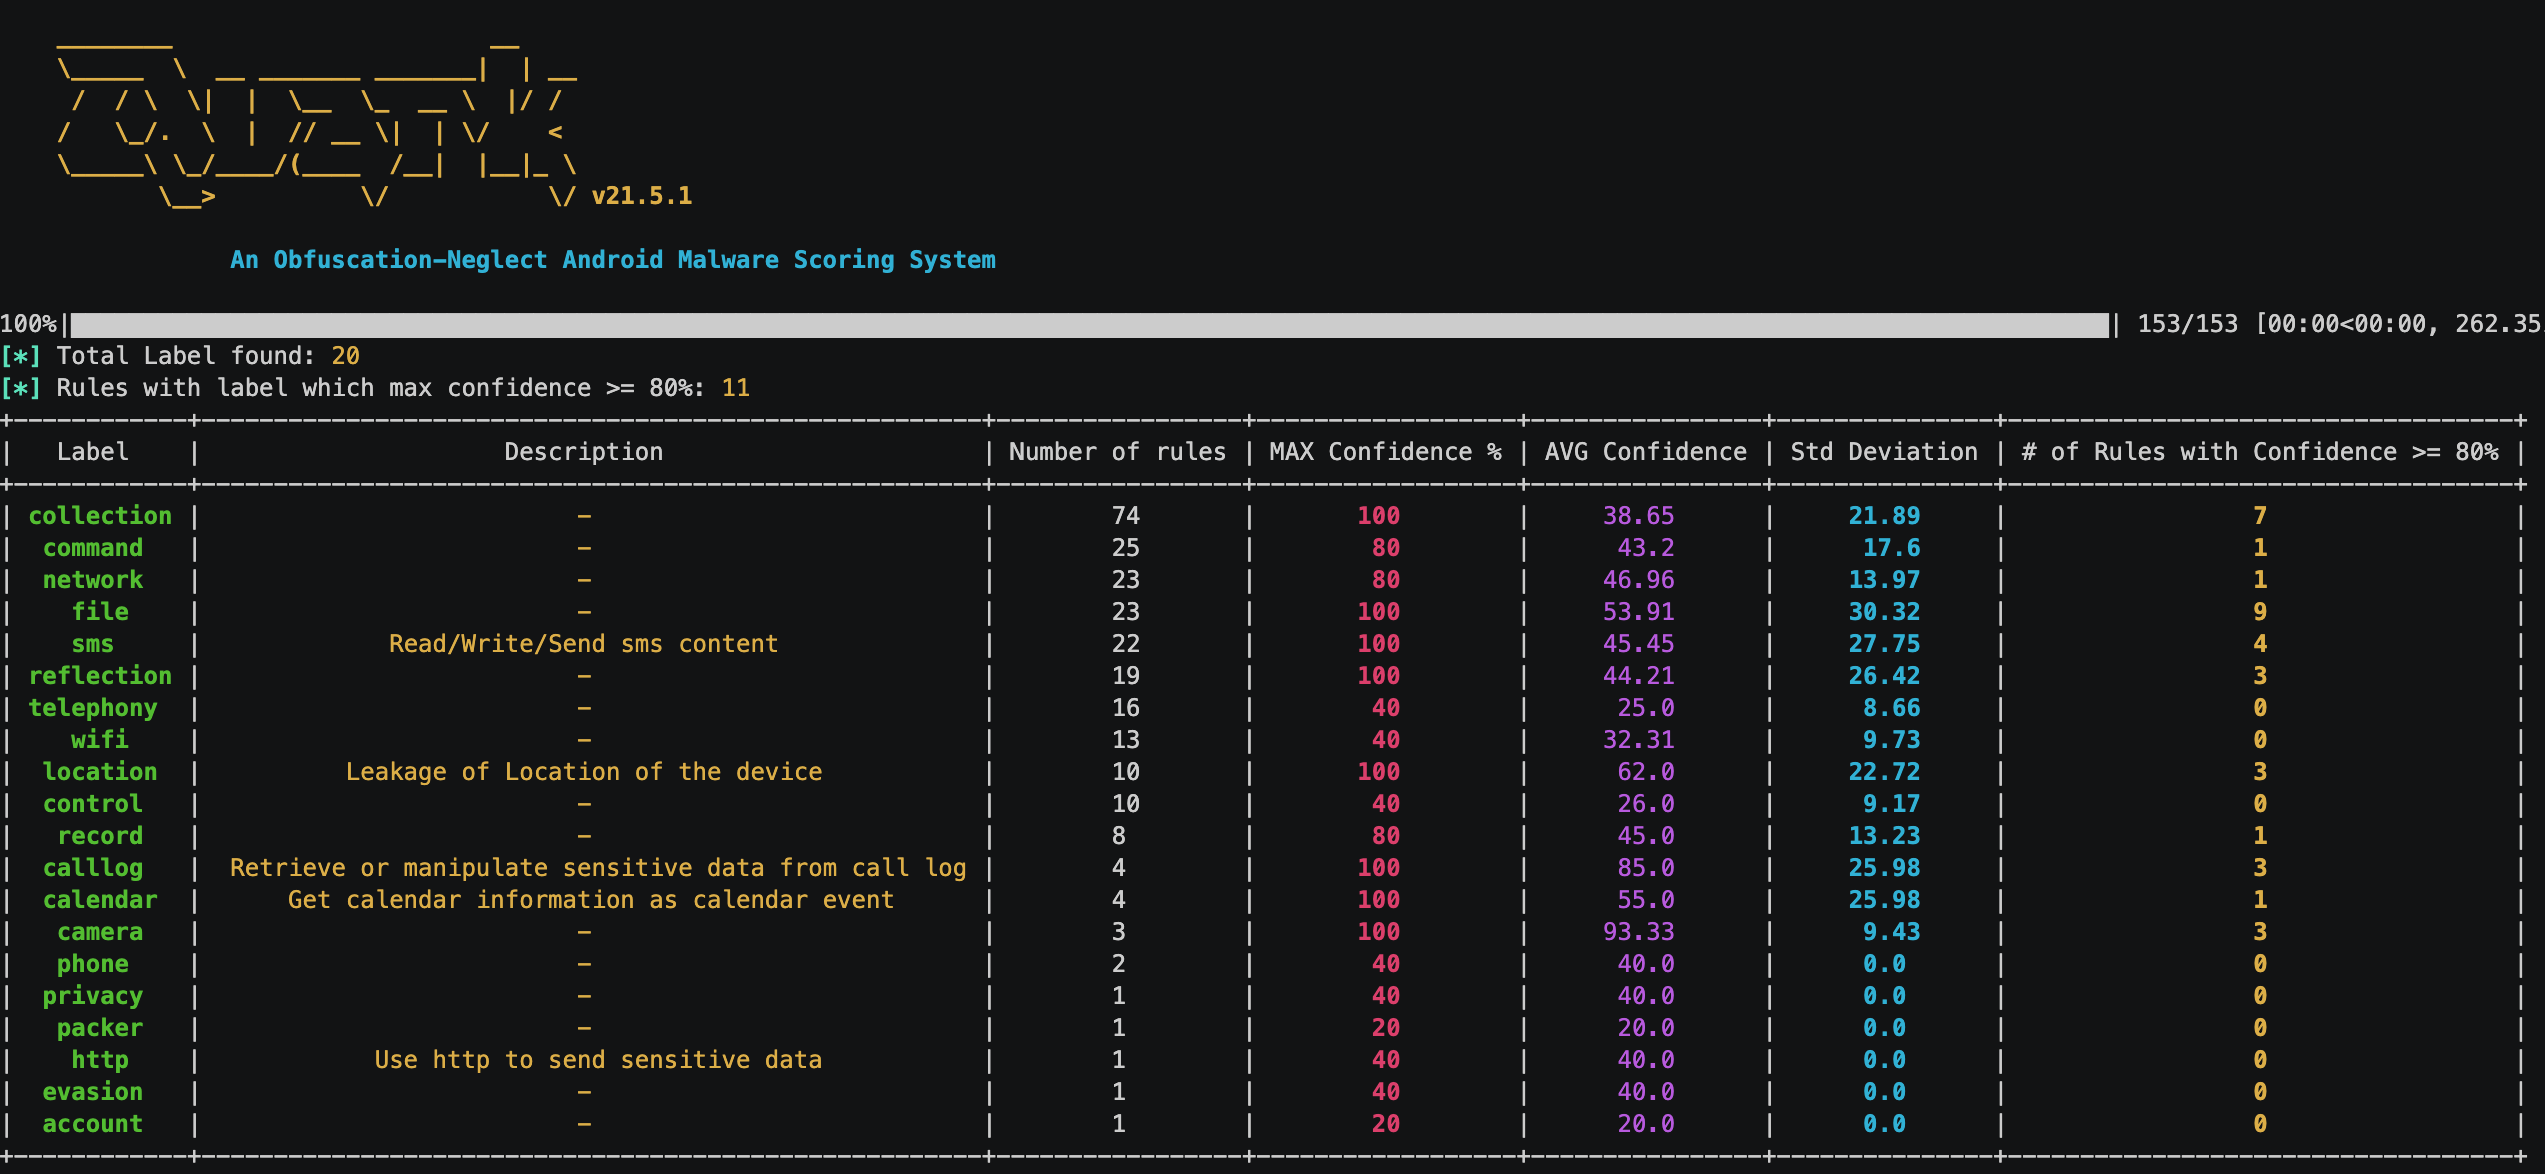Click the 'Total Label found: 20' line
Viewport: 2545px width, 1174px height.
coord(207,356)
